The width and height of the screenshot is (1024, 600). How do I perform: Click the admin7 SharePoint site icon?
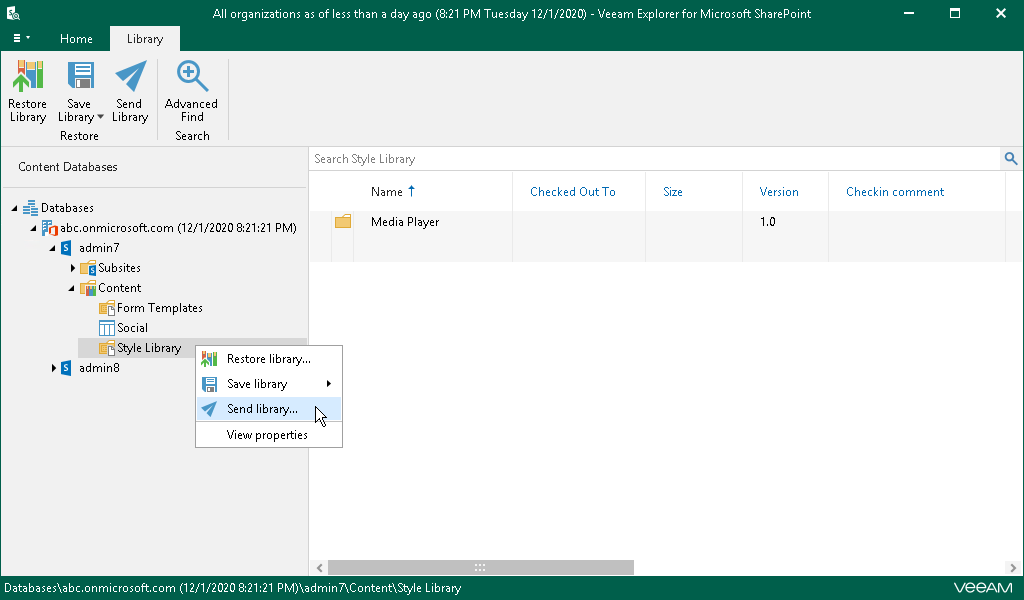(66, 248)
